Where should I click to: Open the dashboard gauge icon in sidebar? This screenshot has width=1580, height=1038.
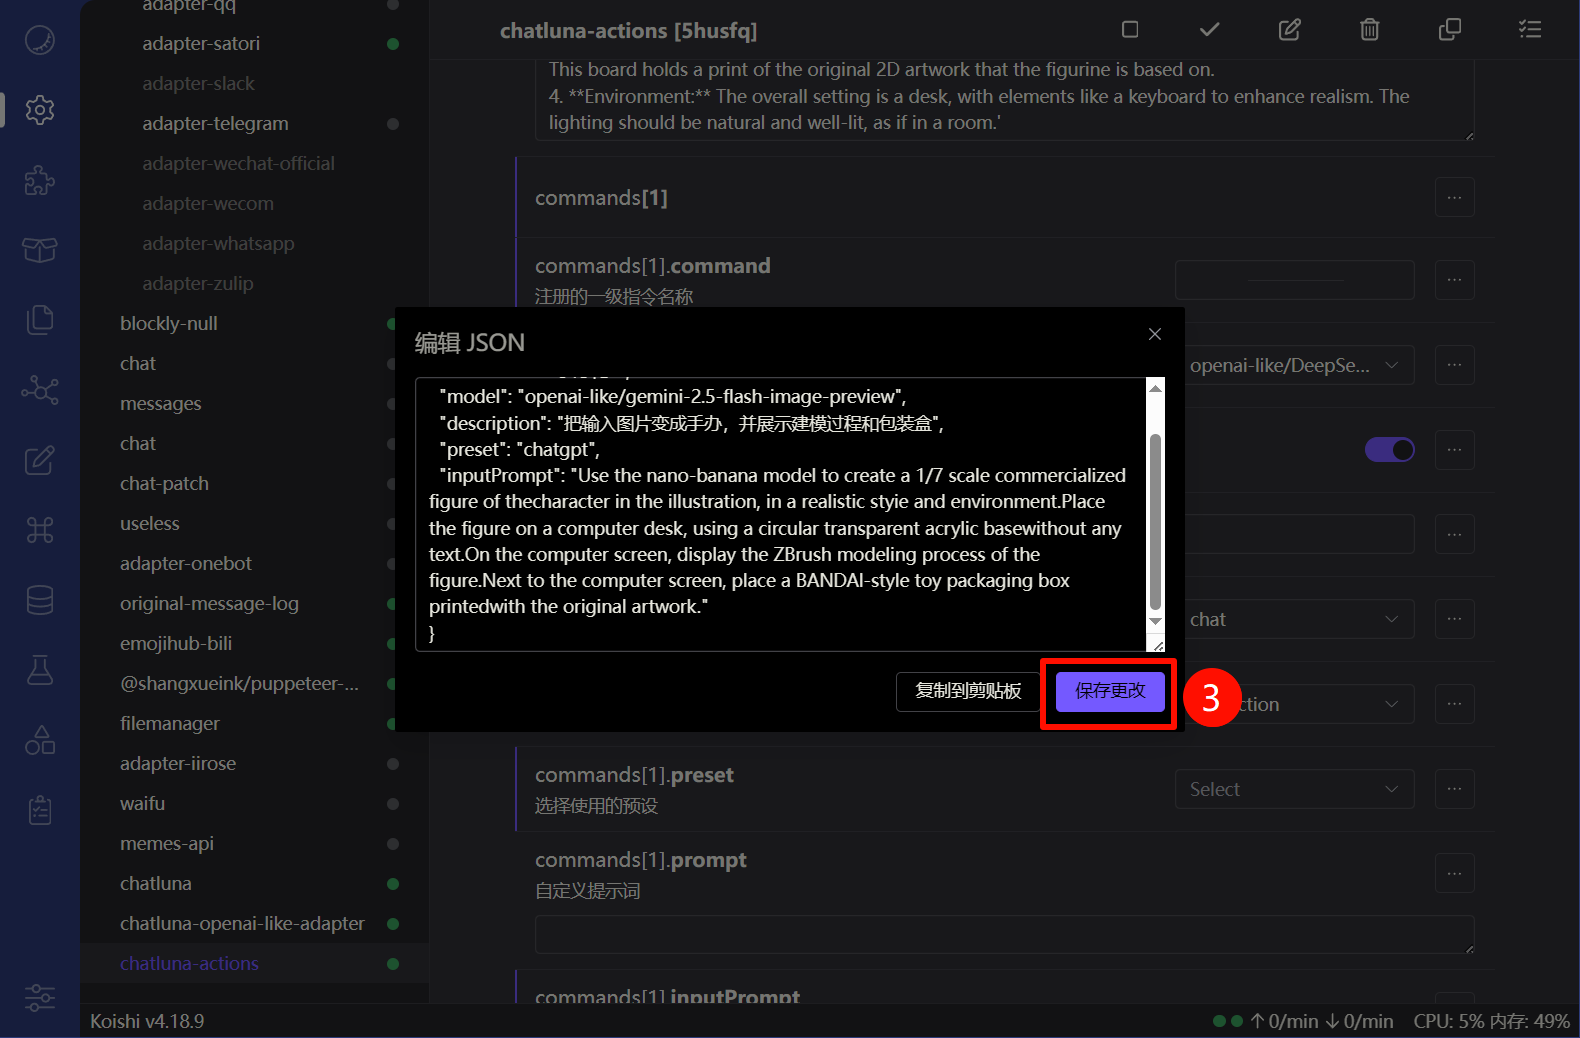click(x=40, y=40)
